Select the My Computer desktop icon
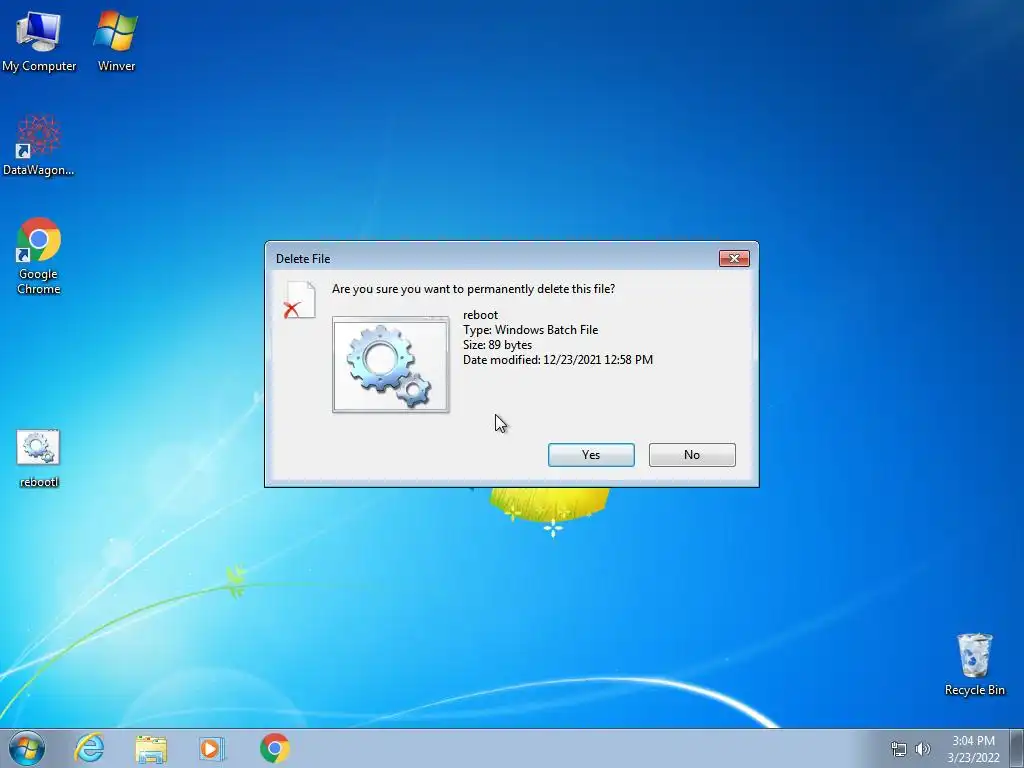1024x768 pixels. coord(39,41)
